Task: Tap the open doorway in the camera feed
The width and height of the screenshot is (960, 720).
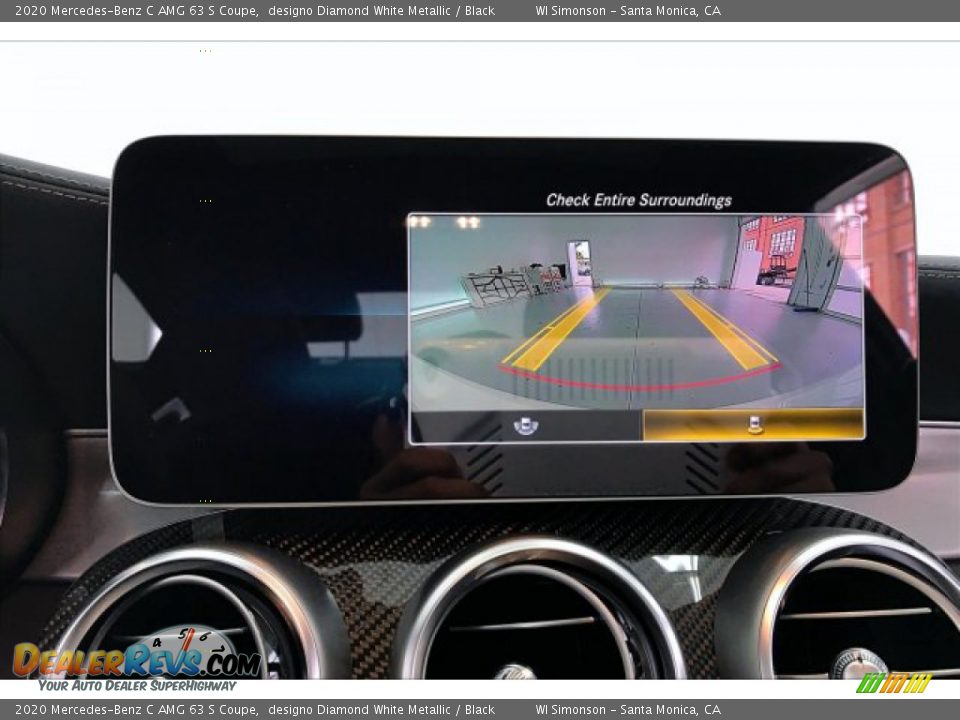Action: [x=580, y=262]
